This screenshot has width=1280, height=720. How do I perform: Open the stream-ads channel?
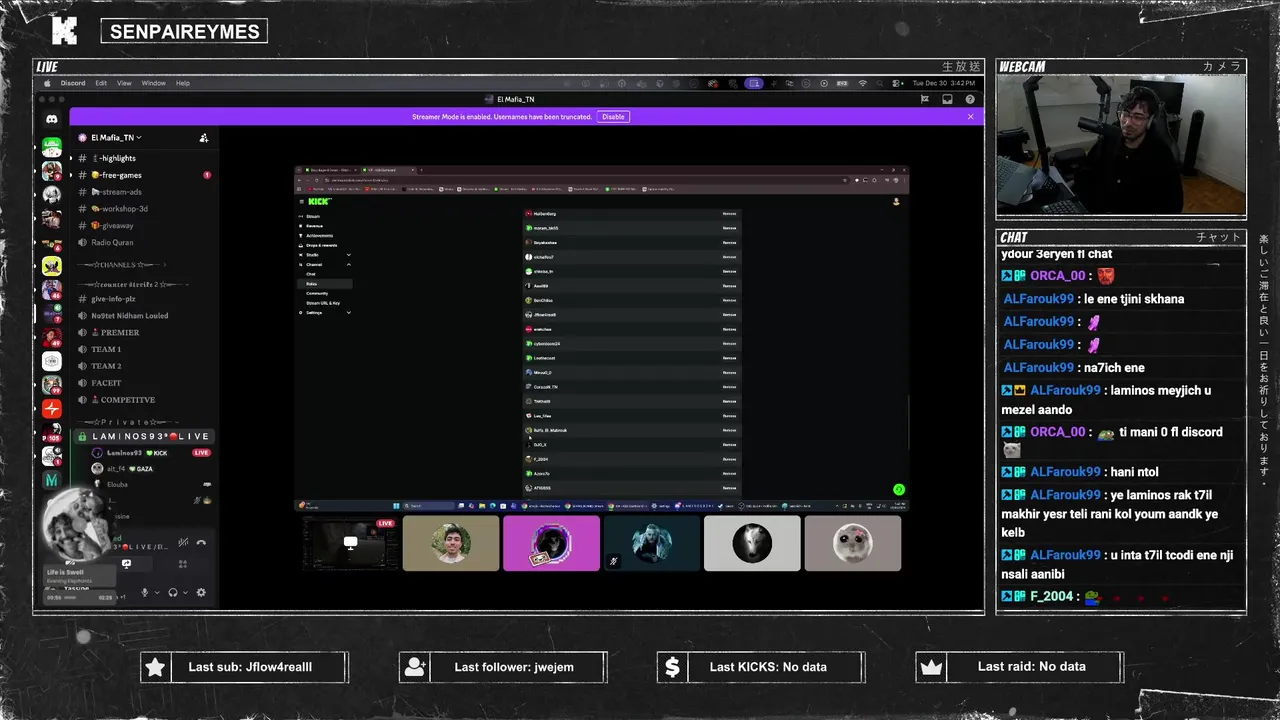[x=145, y=192]
